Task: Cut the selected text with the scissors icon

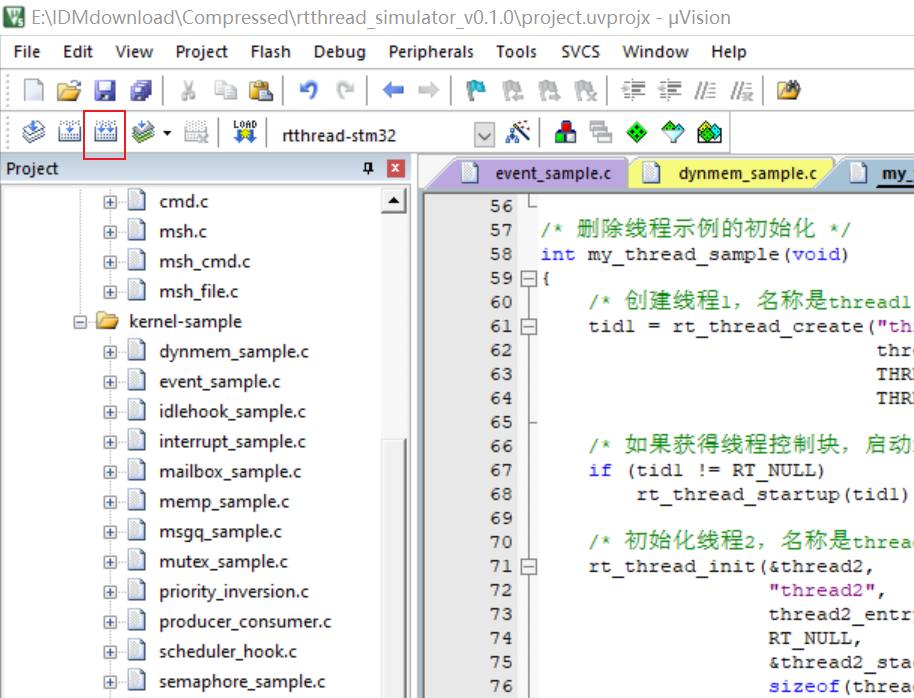Action: [x=188, y=90]
